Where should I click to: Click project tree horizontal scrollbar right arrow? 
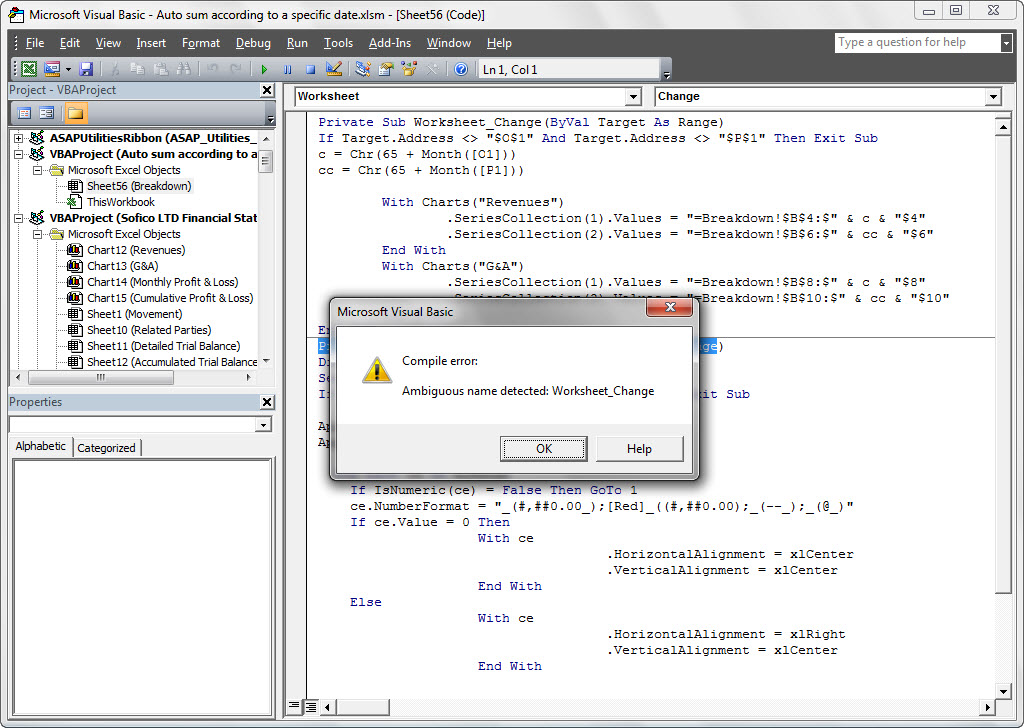pyautogui.click(x=248, y=377)
